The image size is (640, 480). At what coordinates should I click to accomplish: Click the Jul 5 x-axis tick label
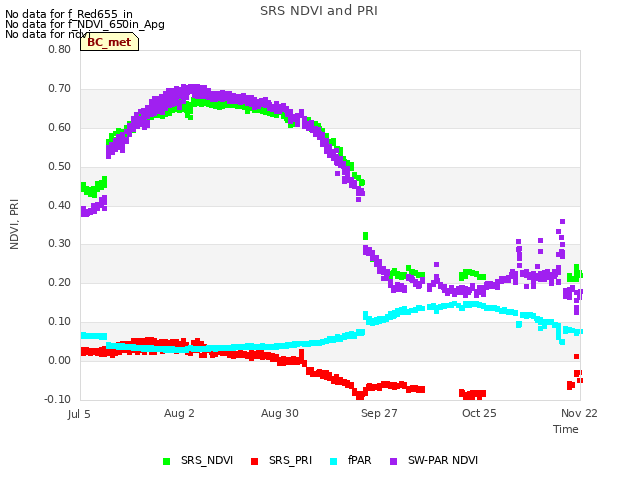pos(79,414)
